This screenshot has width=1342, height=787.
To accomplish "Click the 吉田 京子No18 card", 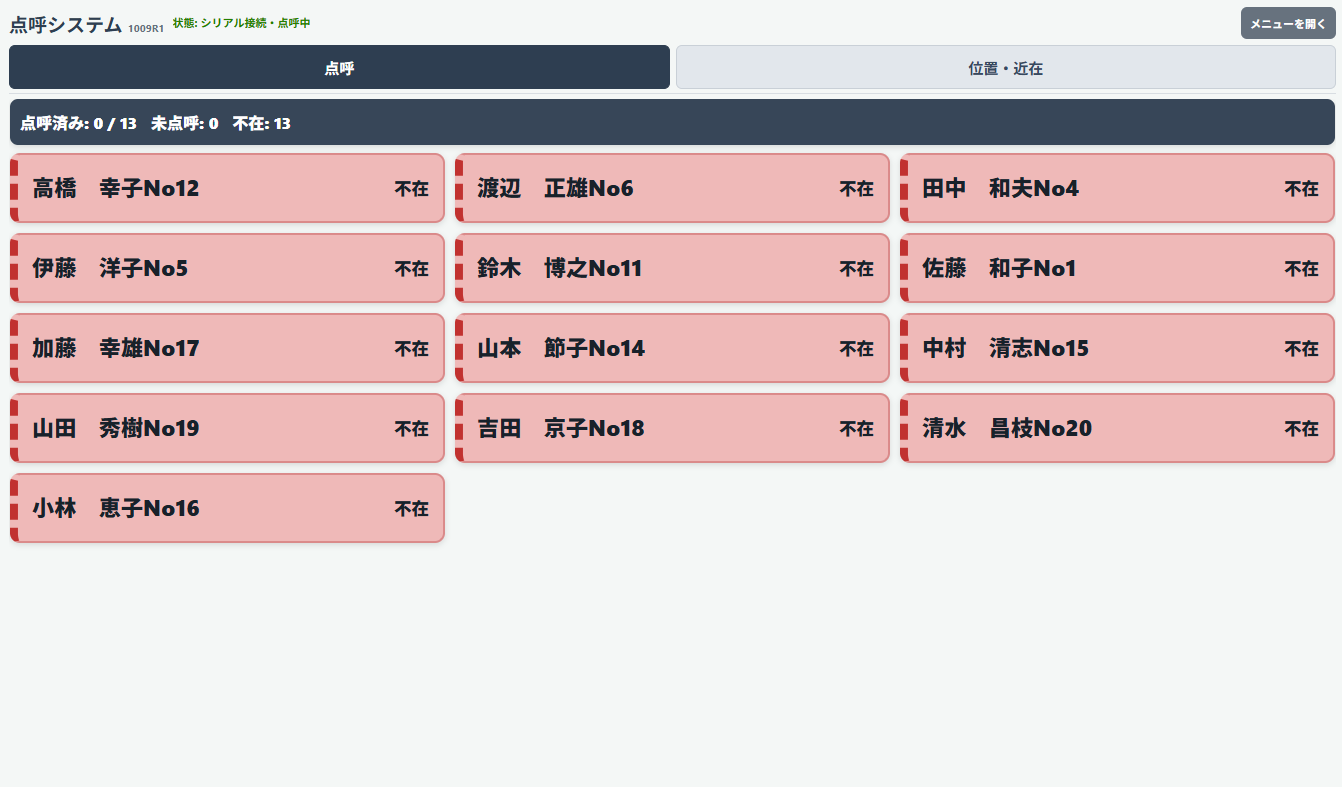I will coord(672,428).
